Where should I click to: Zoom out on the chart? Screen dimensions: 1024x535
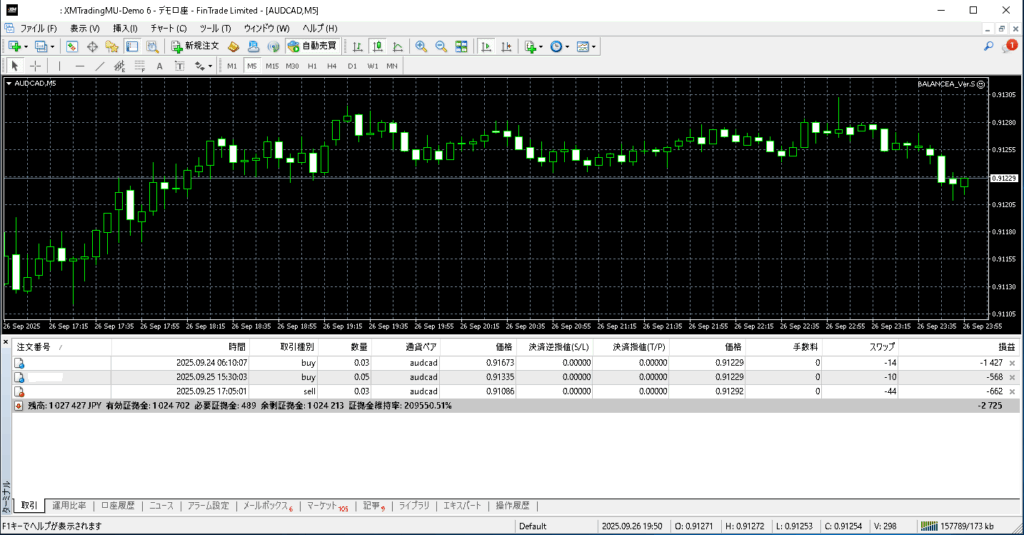coord(441,46)
